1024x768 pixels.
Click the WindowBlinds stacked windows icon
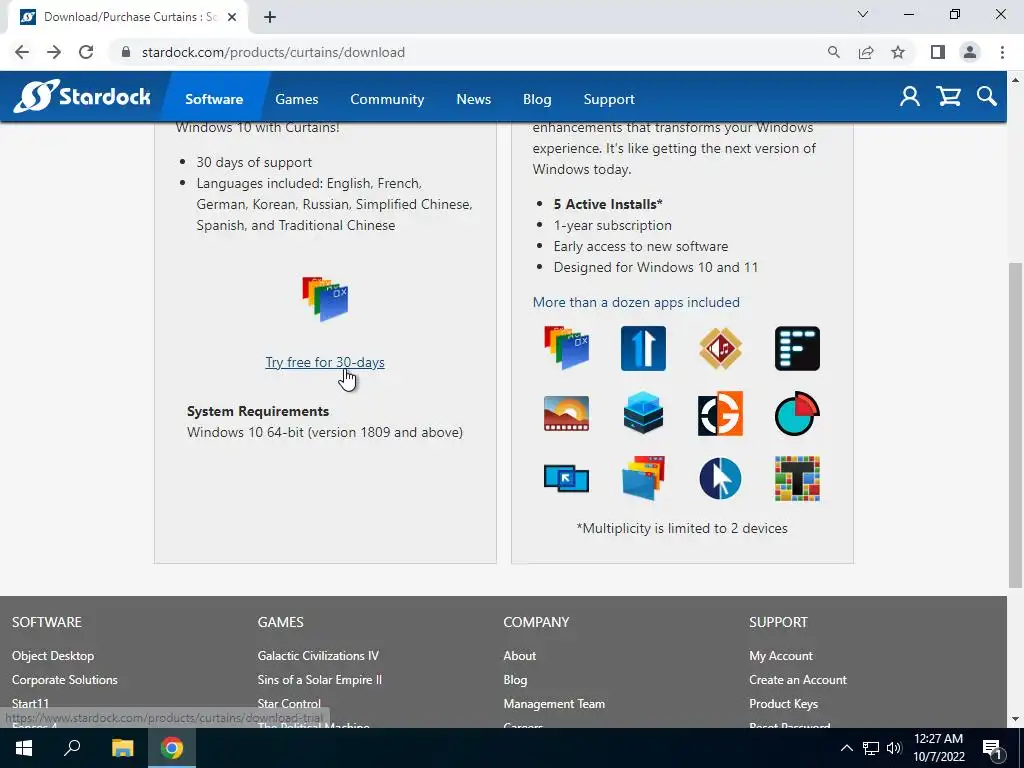click(643, 479)
